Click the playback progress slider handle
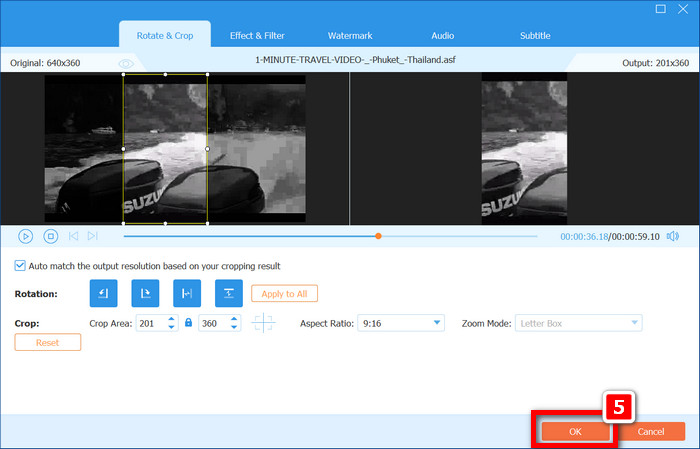Screen dimensions: 700x449 click(x=378, y=236)
